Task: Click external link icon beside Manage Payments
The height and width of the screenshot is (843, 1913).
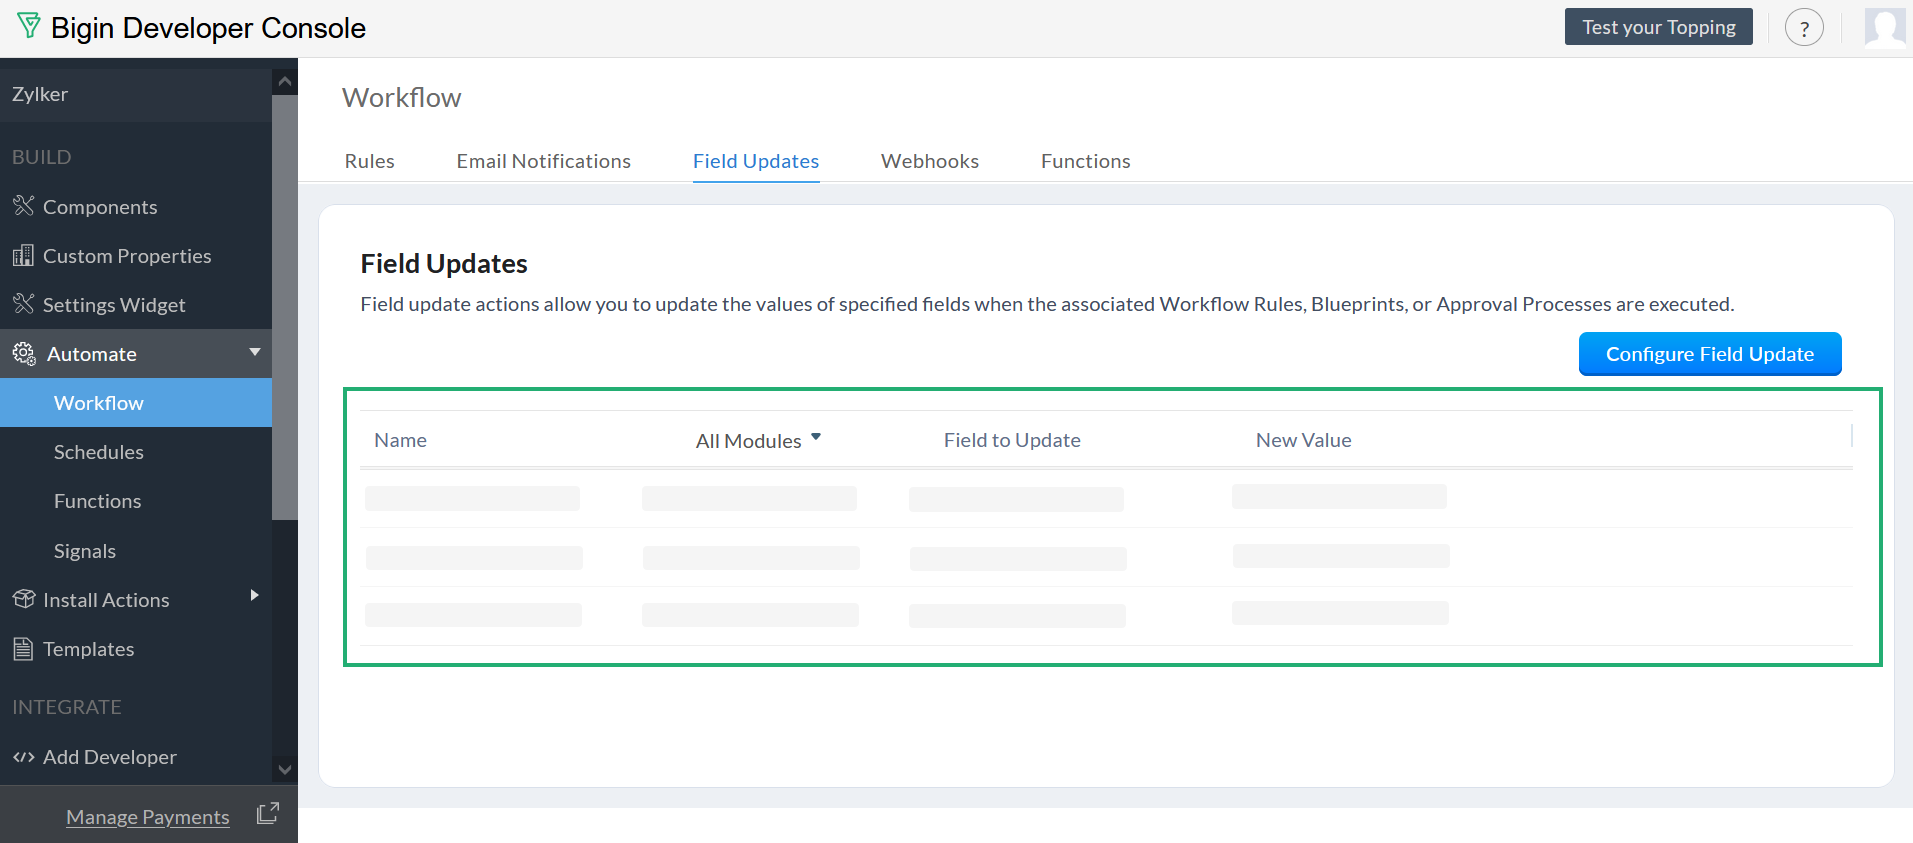Action: click(267, 814)
